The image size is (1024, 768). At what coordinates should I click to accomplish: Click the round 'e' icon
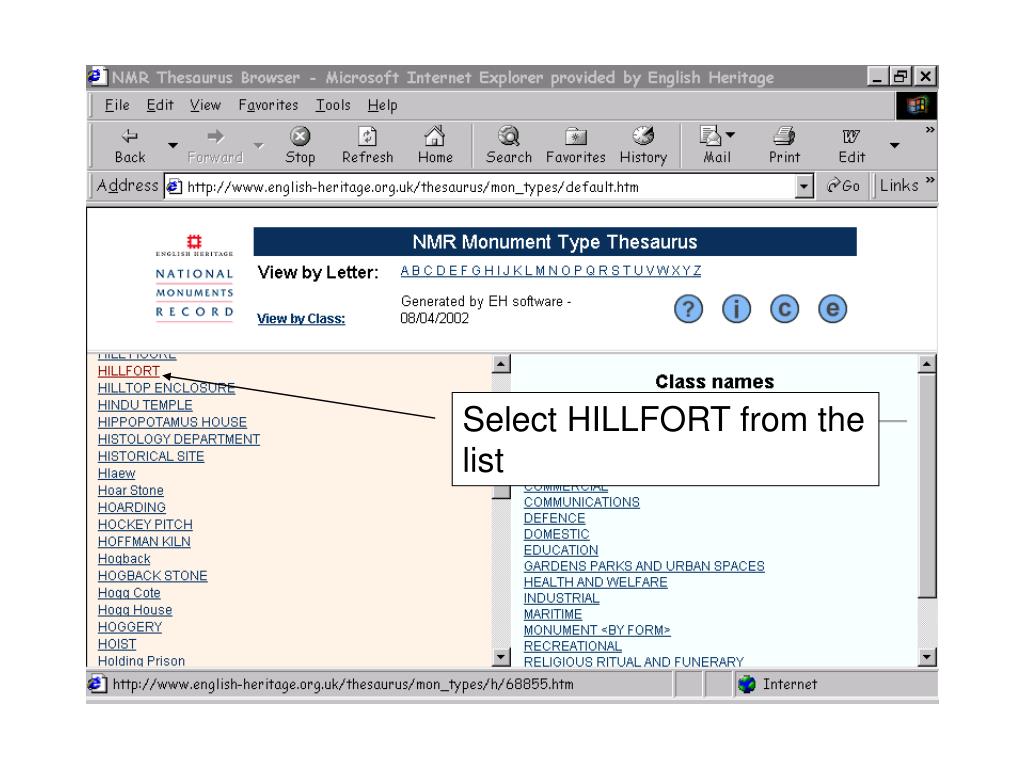[x=832, y=309]
